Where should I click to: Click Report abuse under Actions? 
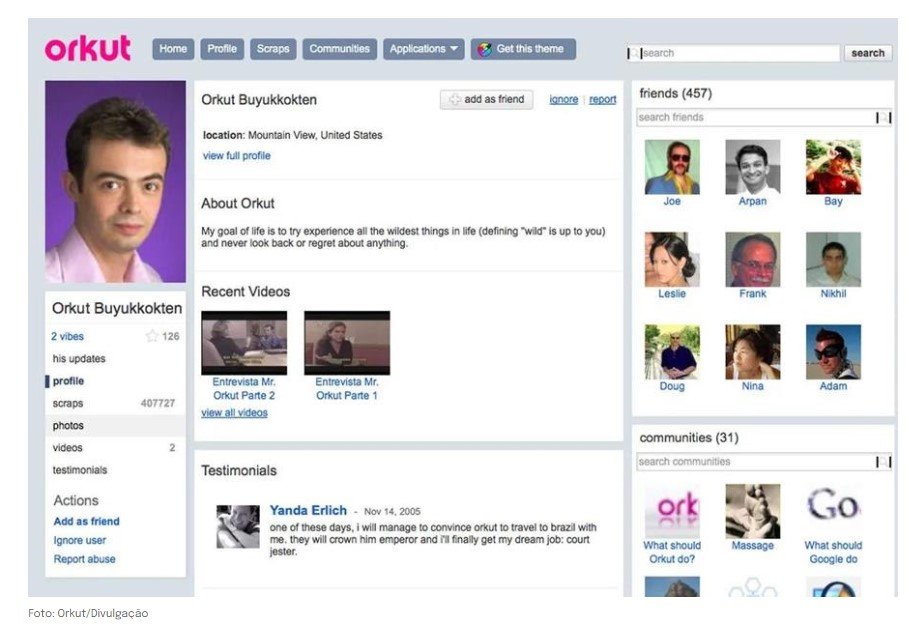[x=84, y=559]
